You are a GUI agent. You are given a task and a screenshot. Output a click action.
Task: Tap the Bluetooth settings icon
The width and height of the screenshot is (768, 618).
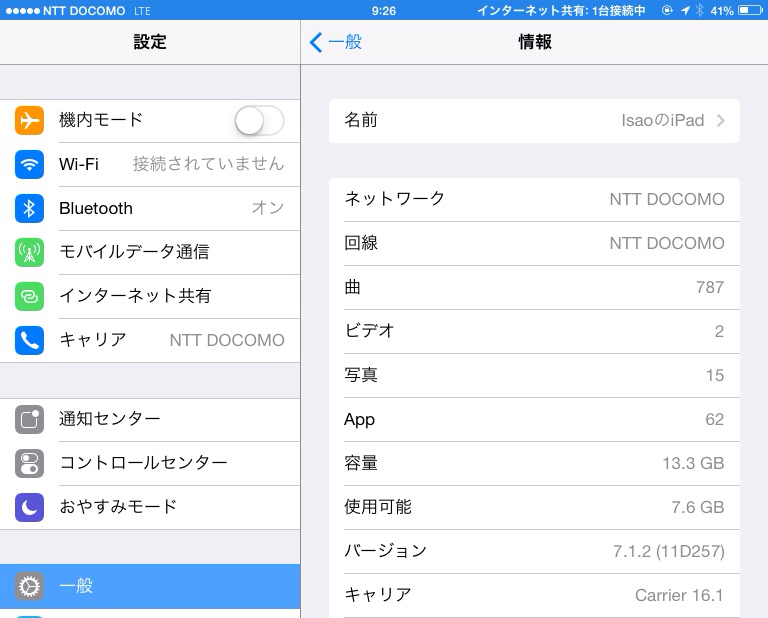point(29,209)
